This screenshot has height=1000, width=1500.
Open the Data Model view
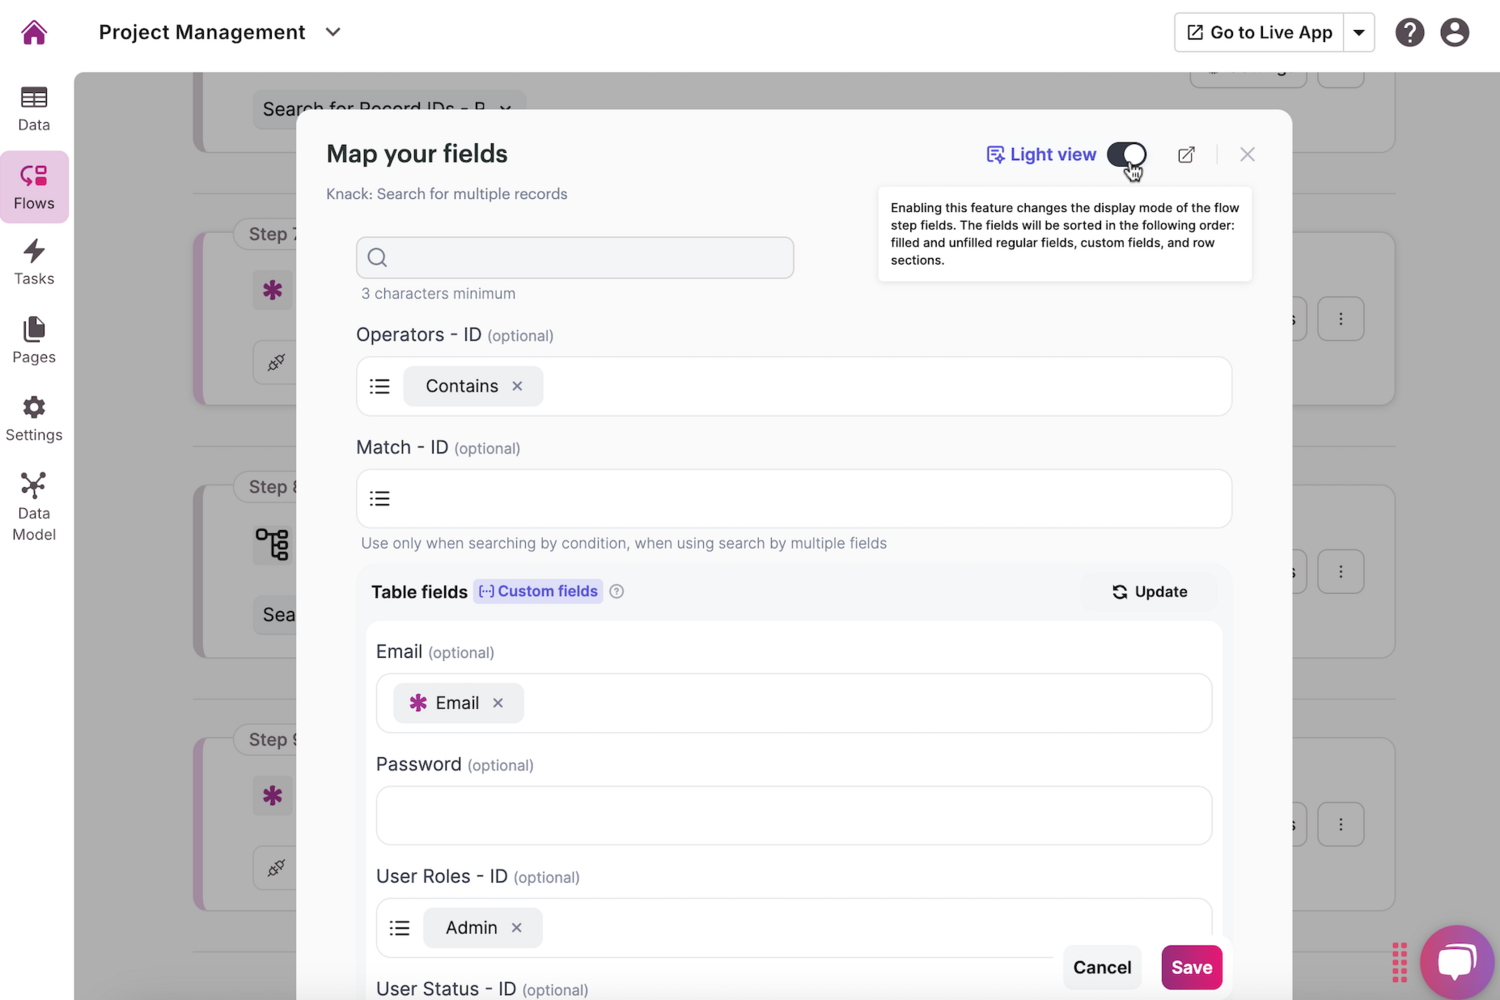pos(34,506)
